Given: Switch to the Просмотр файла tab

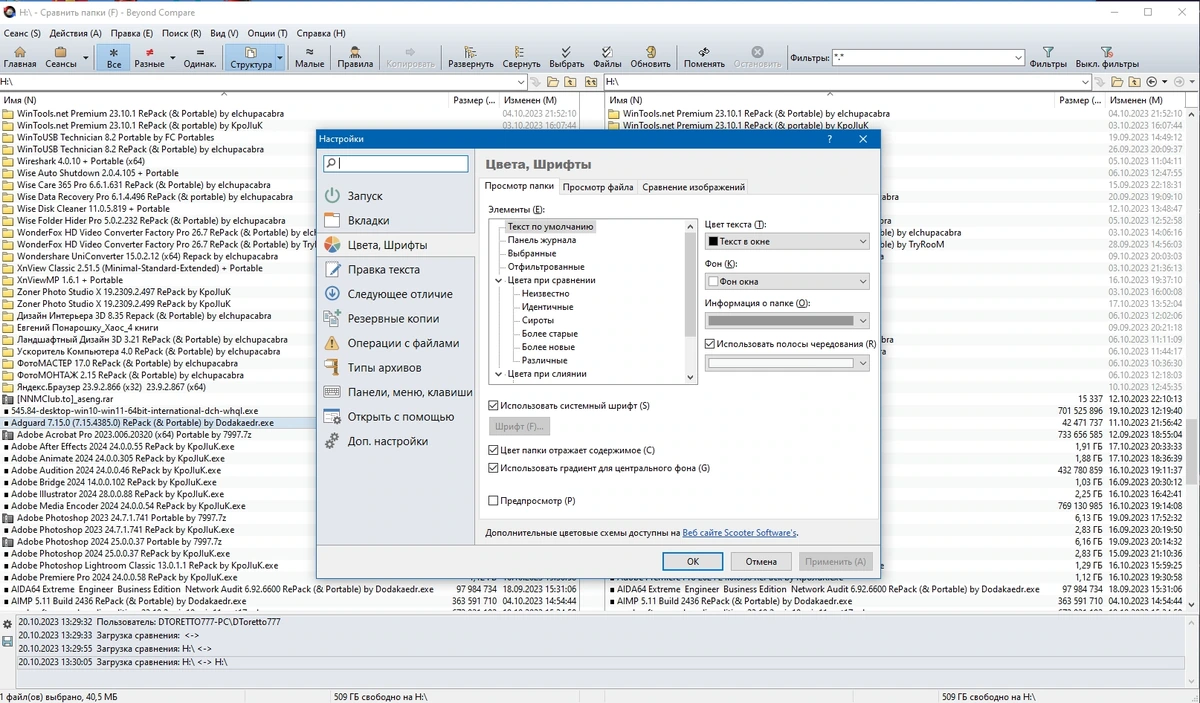Looking at the screenshot, I should [x=597, y=187].
